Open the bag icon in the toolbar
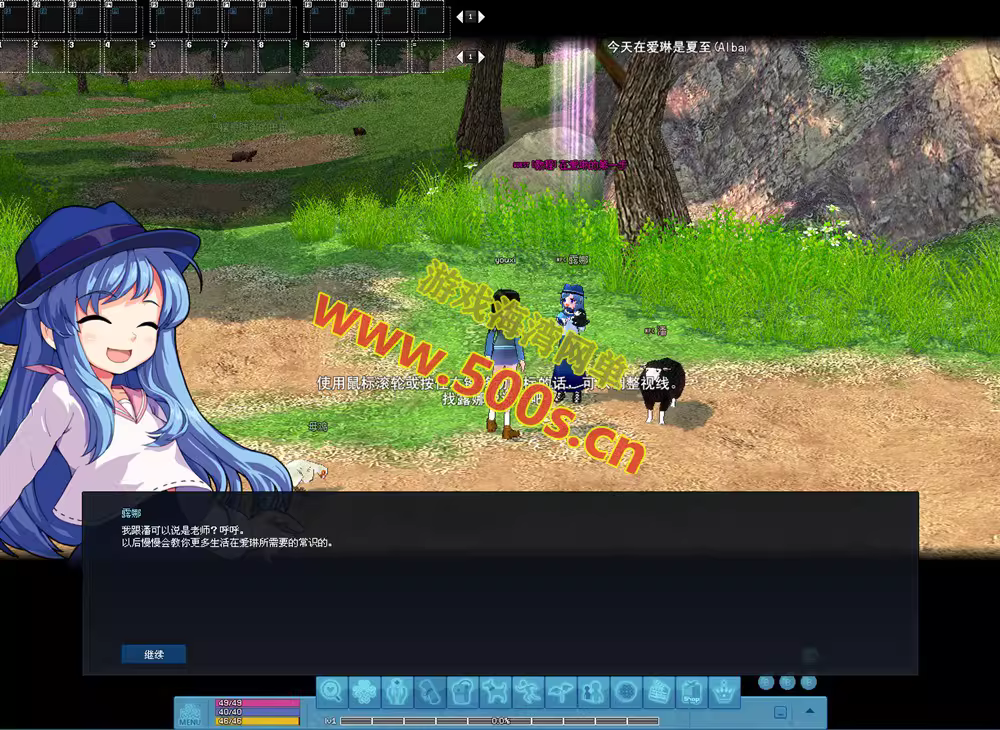Image resolution: width=1000 pixels, height=730 pixels. [461, 691]
